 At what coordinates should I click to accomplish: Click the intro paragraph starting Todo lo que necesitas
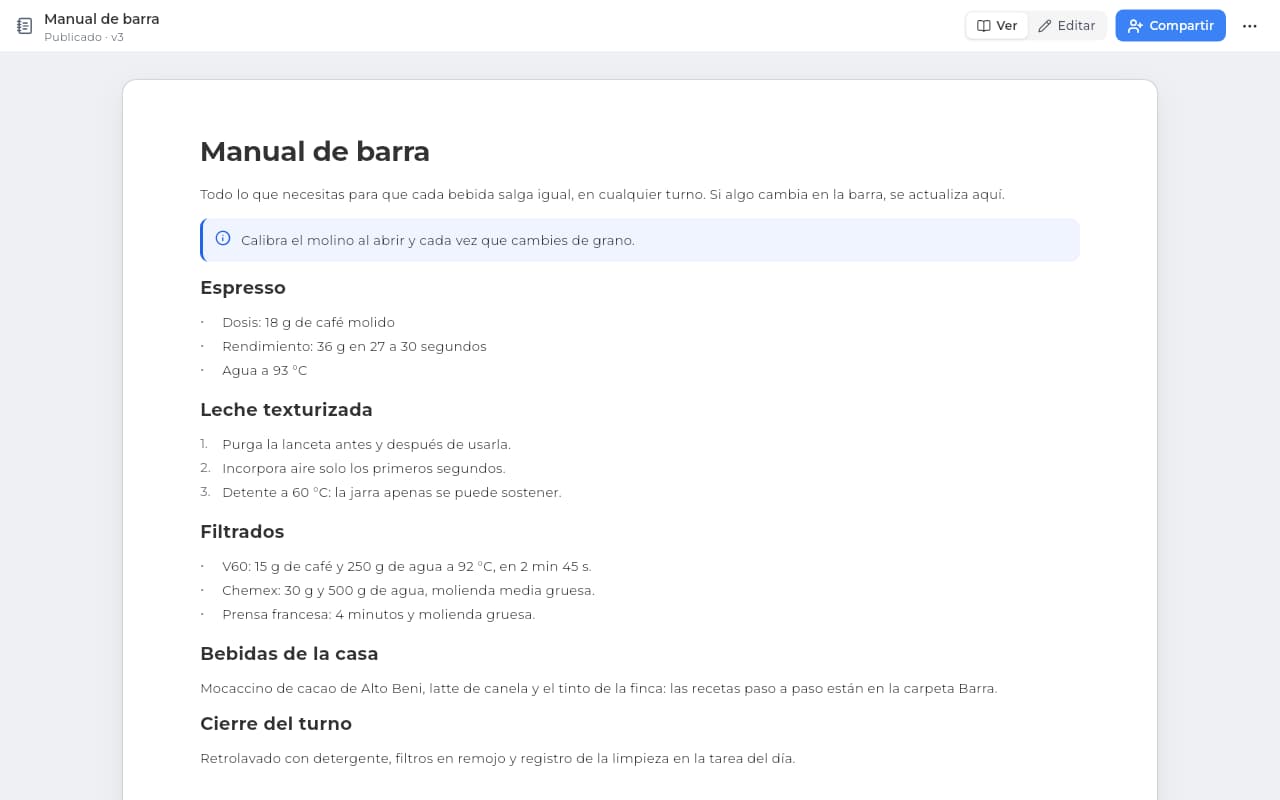602,194
